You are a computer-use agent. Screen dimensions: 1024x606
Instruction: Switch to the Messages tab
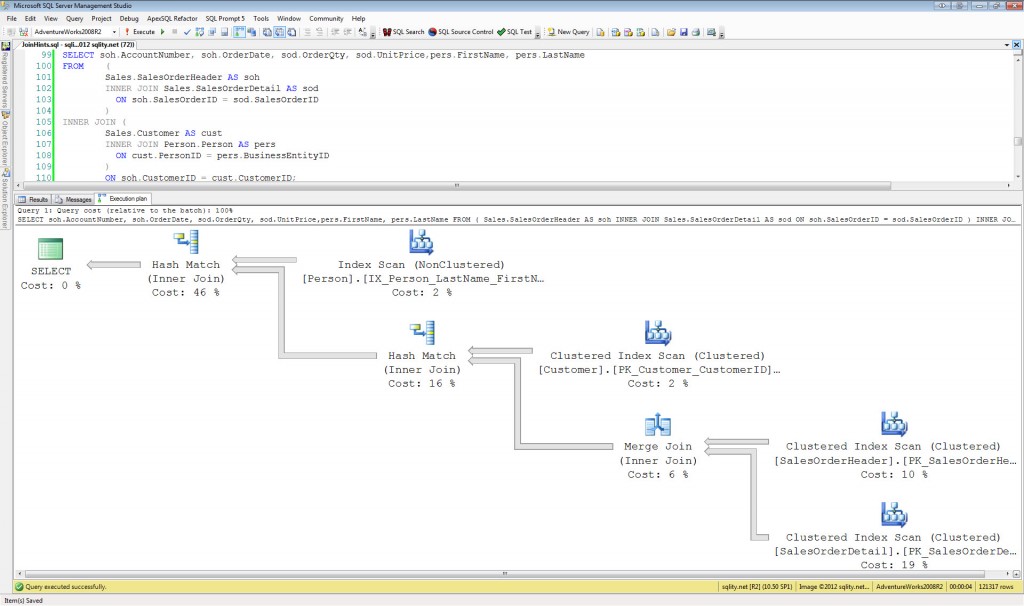[72, 199]
